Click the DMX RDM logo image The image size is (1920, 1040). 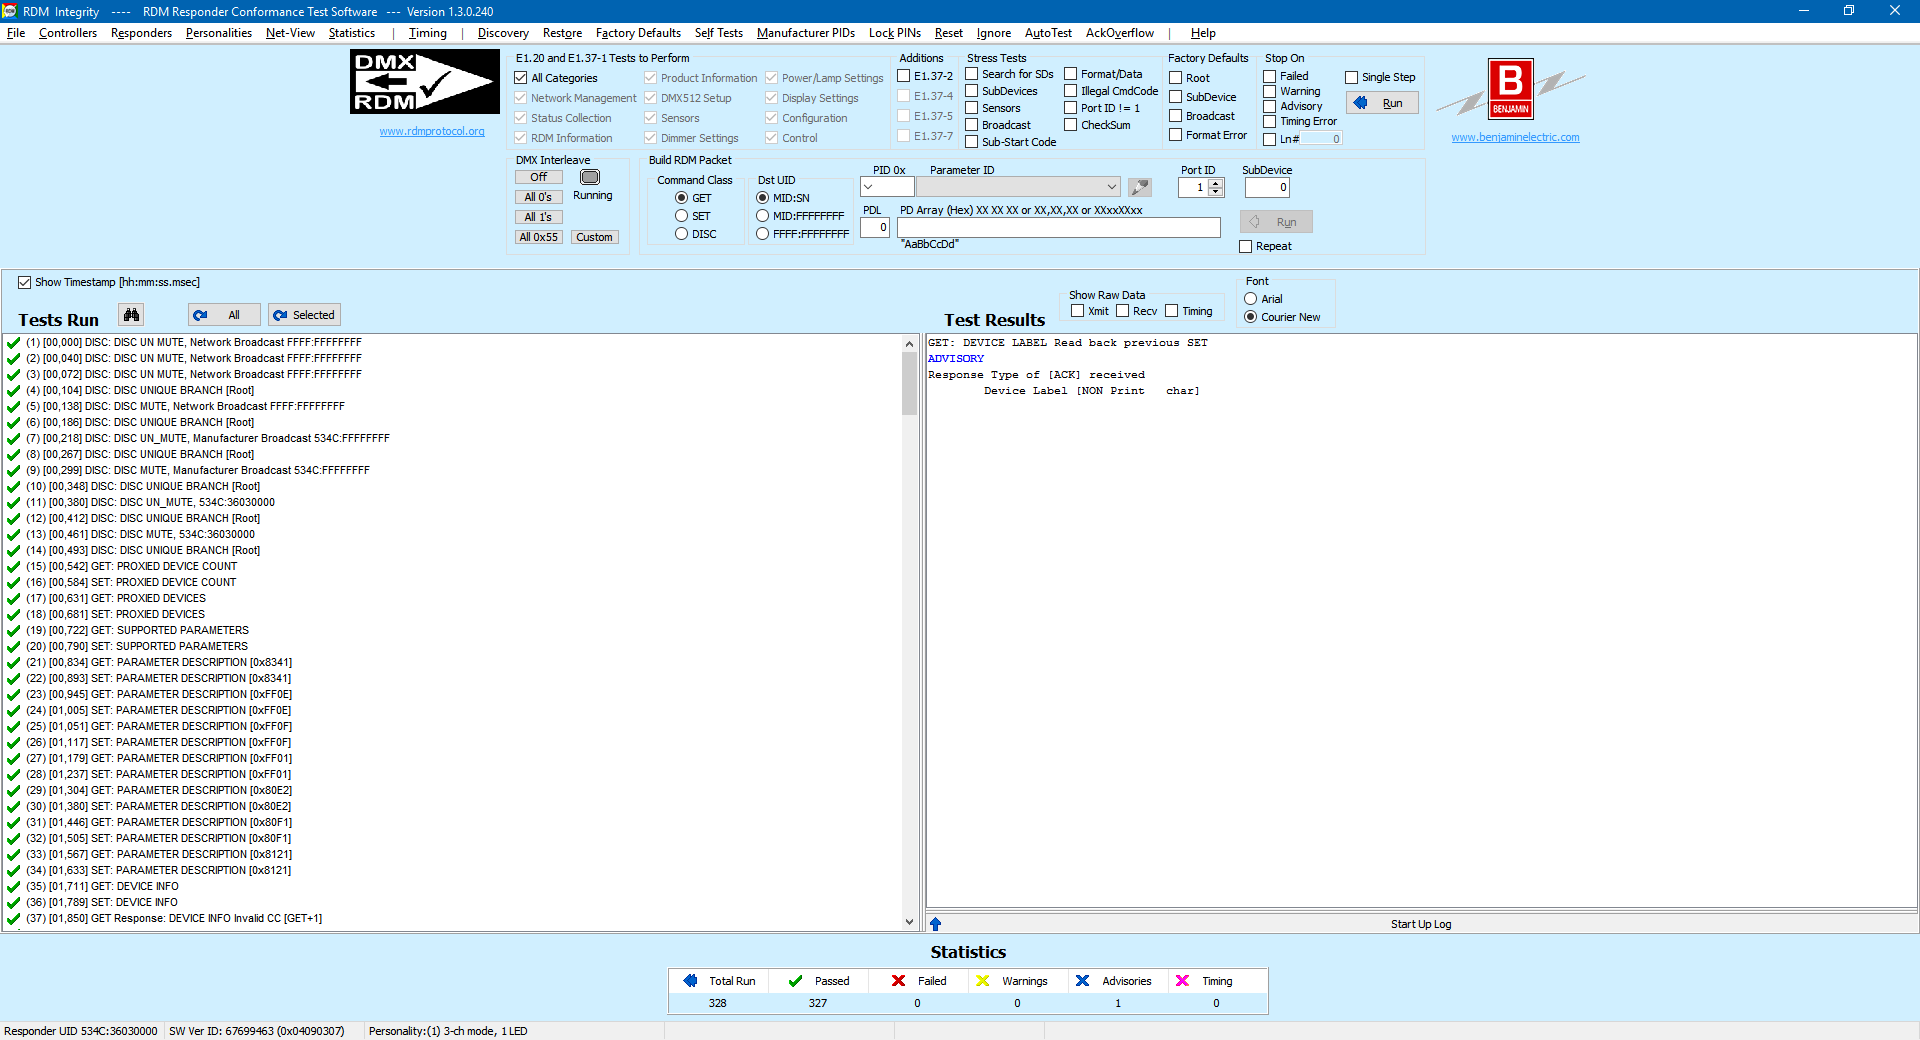click(x=424, y=82)
